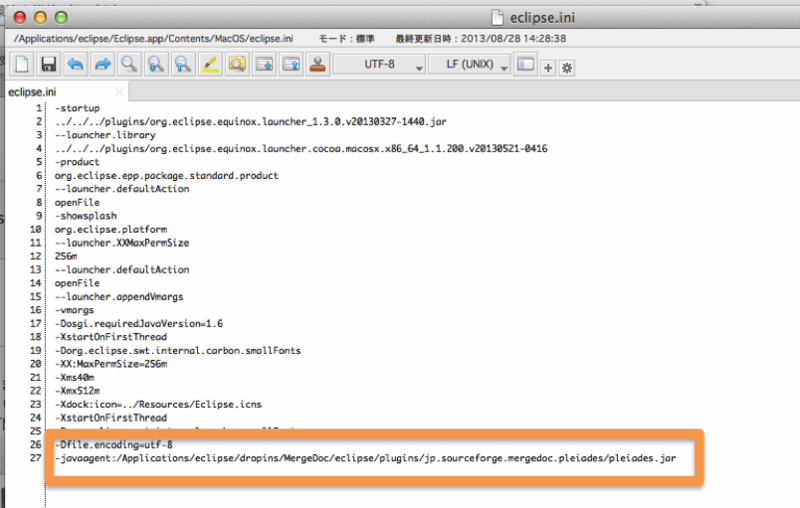800x508 pixels.
Task: Open multi-file search with the folder magnifier icon
Action: coord(237,65)
